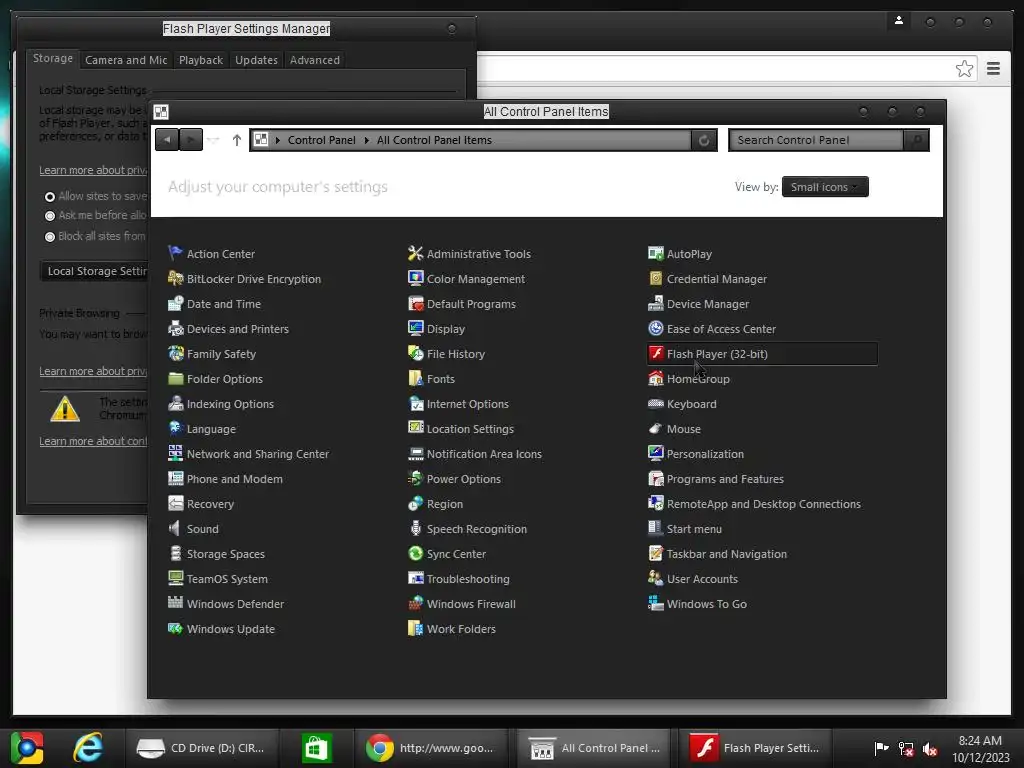Click the Chrome user profile icon
This screenshot has height=768, width=1024.
899,21
